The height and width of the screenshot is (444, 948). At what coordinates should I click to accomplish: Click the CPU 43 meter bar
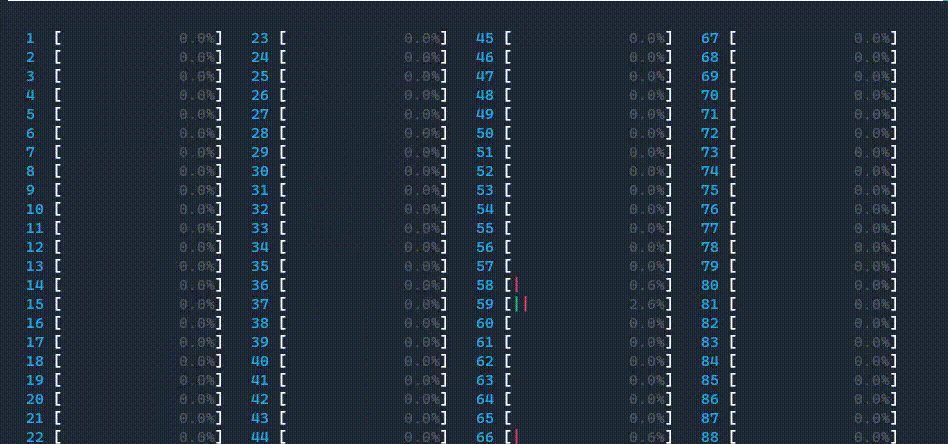[x=364, y=418]
